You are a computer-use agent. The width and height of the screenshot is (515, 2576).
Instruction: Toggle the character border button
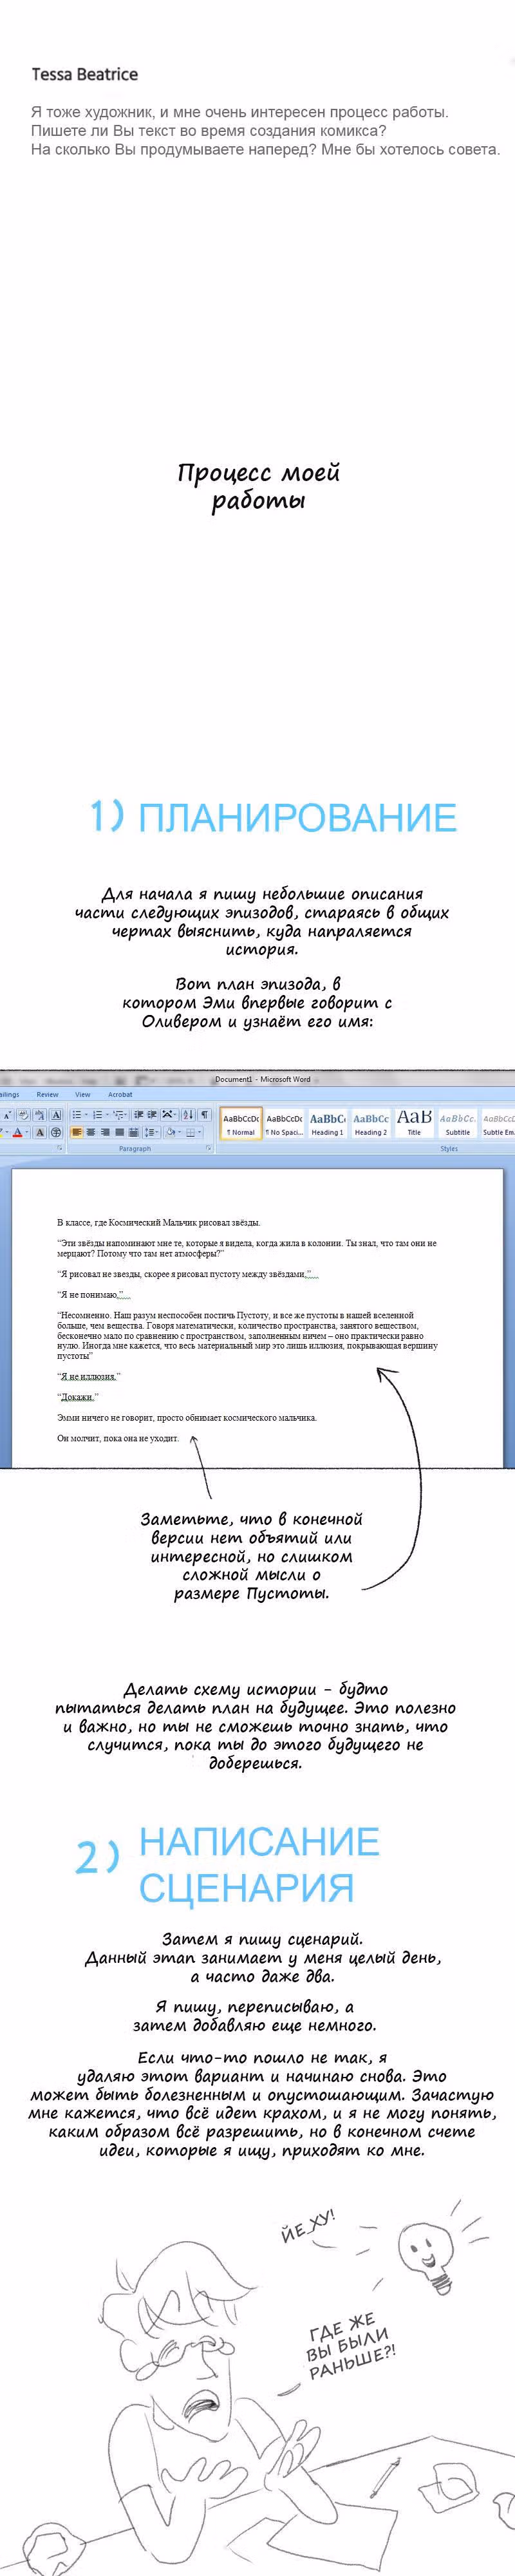[56, 1114]
